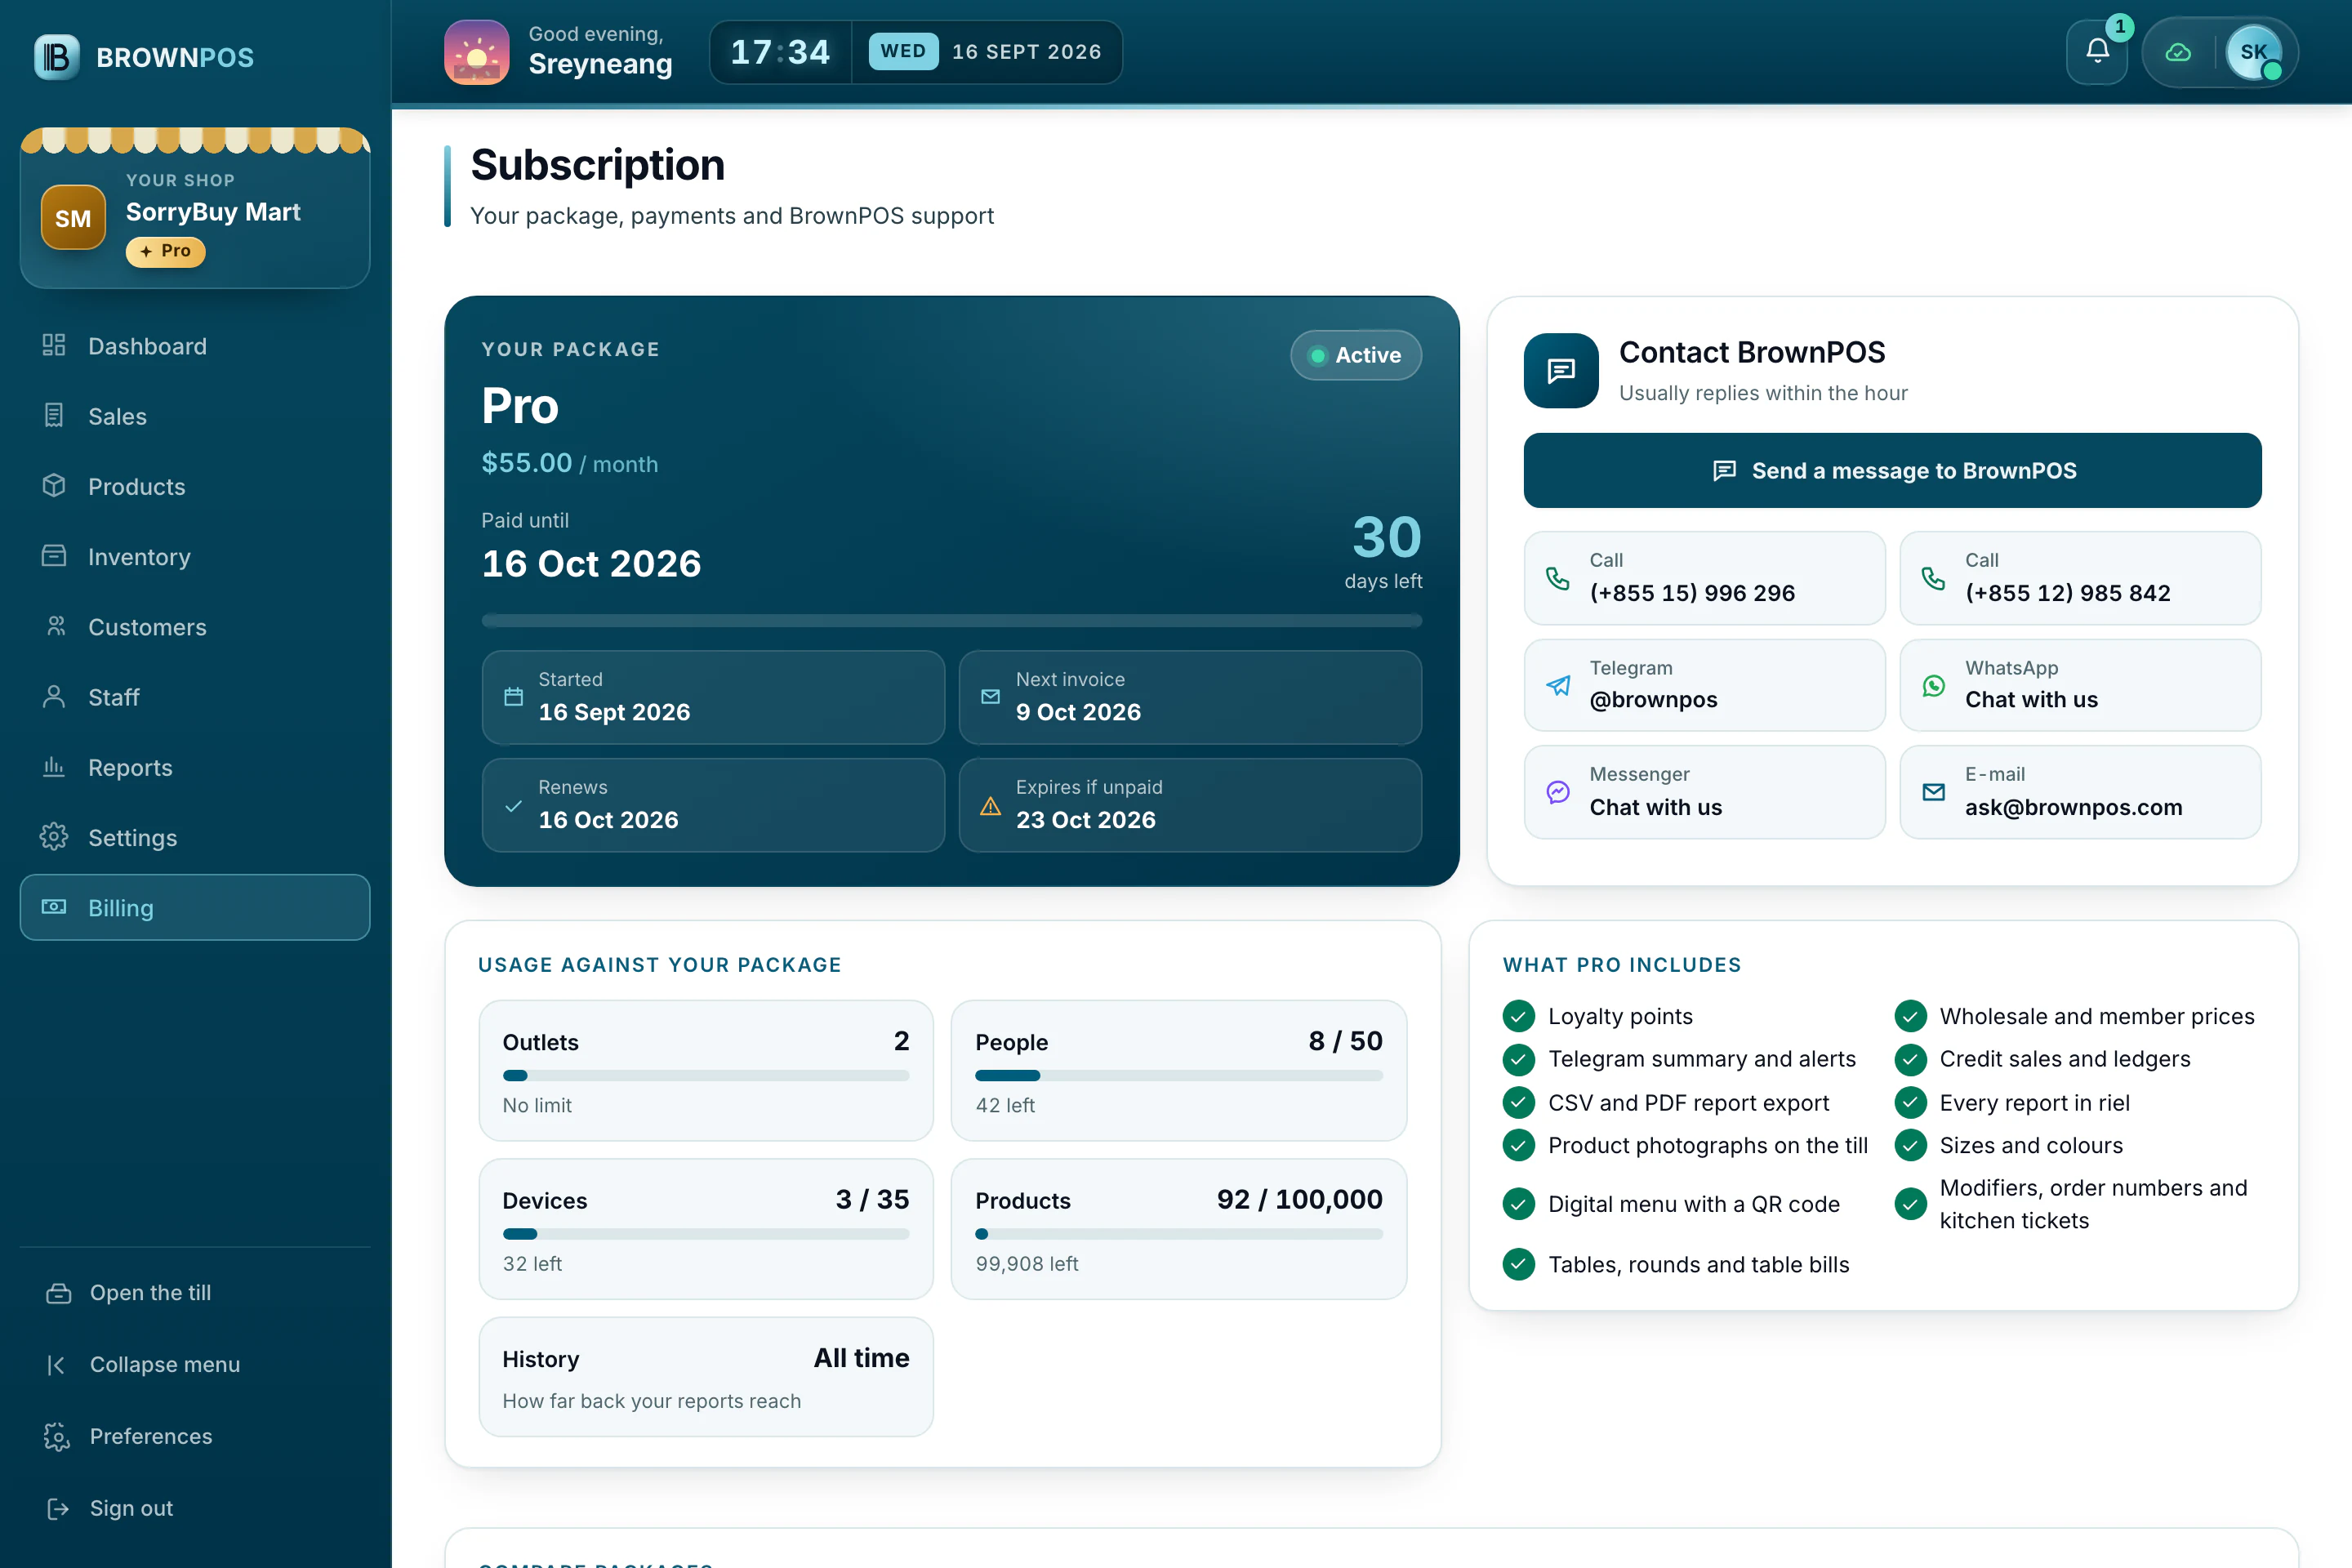Open the notifications bell
Image resolution: width=2352 pixels, height=1568 pixels.
click(x=2097, y=51)
